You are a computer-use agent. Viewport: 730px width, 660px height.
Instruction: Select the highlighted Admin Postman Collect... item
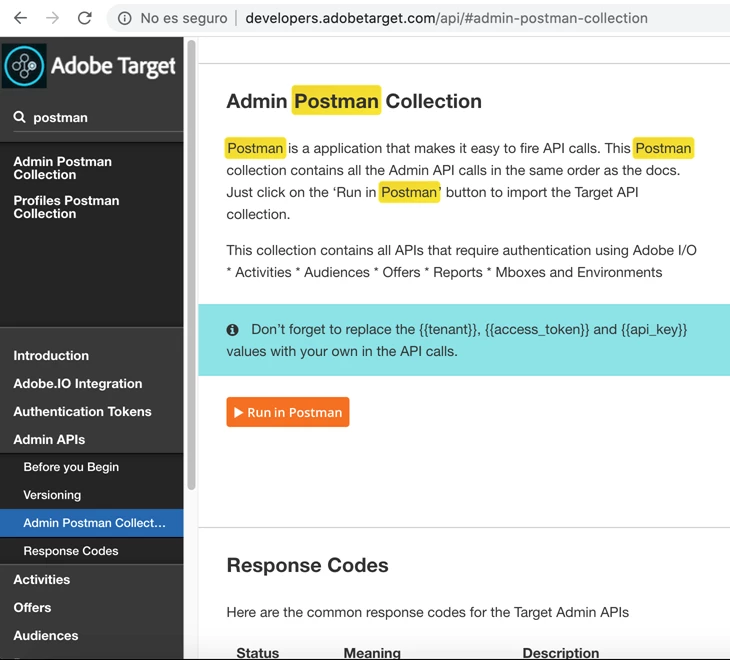pyautogui.click(x=92, y=523)
